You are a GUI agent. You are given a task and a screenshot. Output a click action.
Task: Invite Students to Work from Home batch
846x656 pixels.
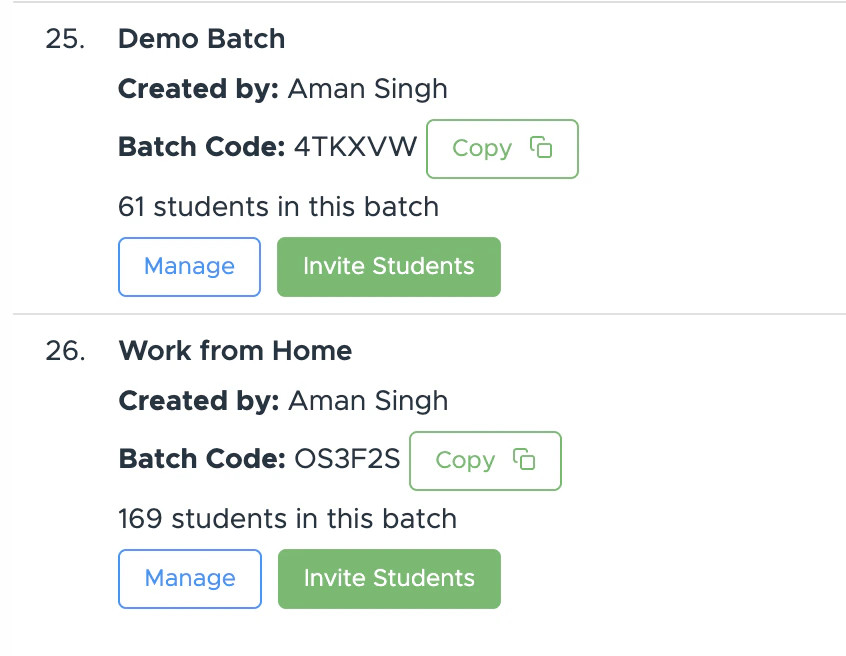point(389,578)
